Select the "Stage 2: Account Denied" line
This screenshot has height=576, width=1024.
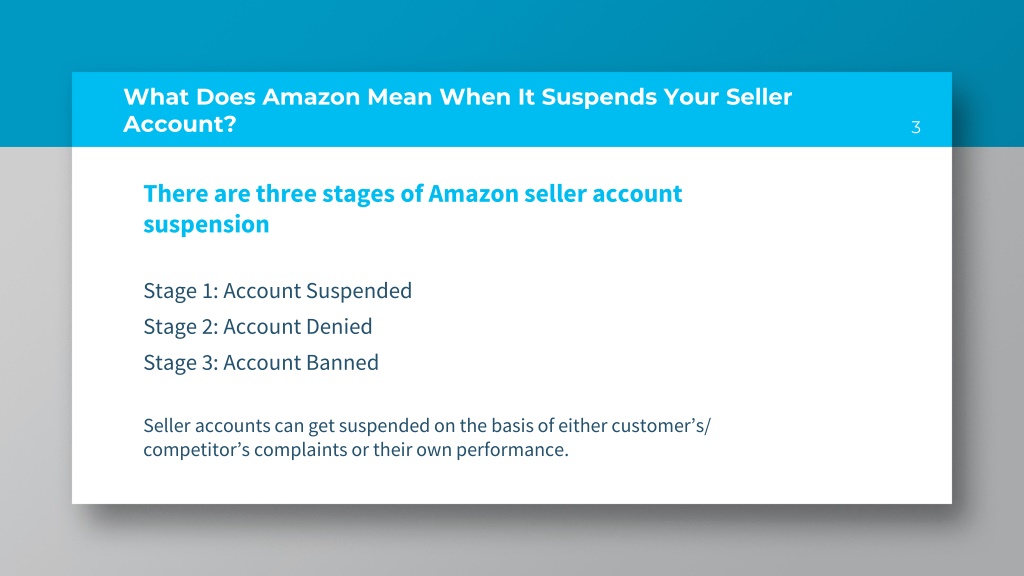(x=258, y=327)
